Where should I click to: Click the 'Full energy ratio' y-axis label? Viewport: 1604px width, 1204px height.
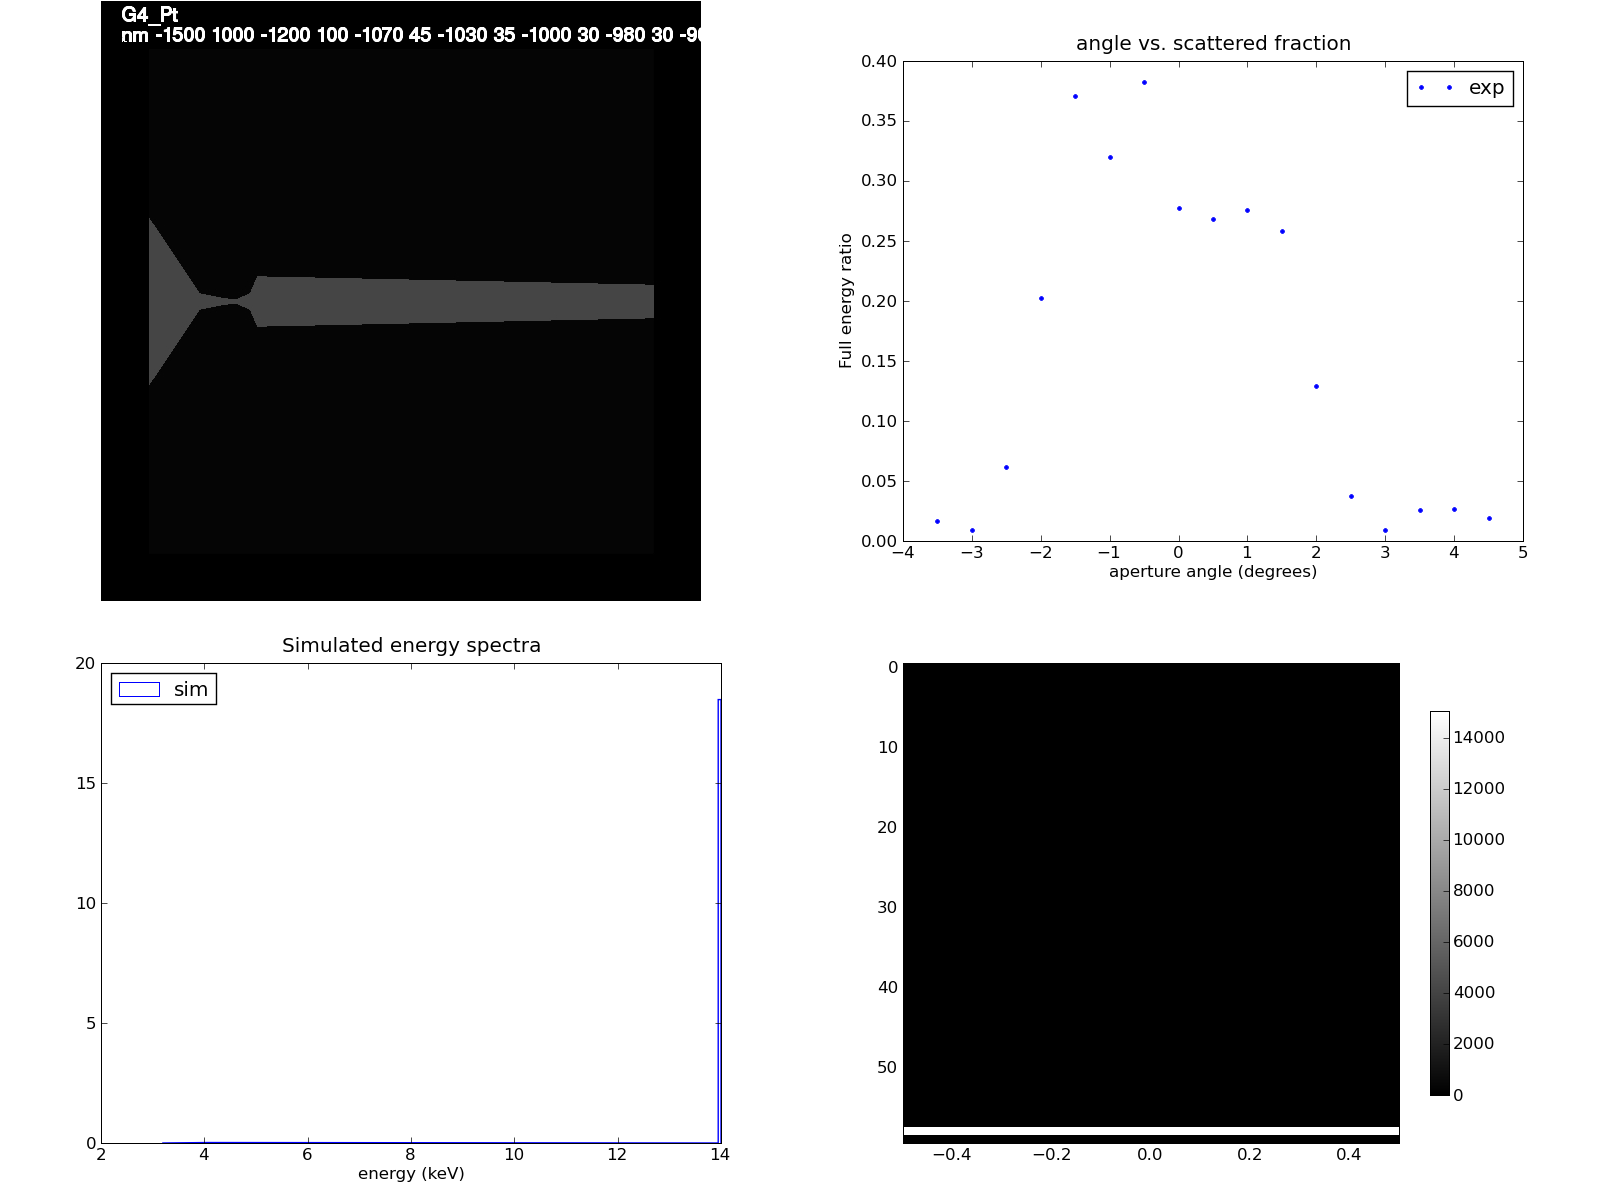point(846,301)
